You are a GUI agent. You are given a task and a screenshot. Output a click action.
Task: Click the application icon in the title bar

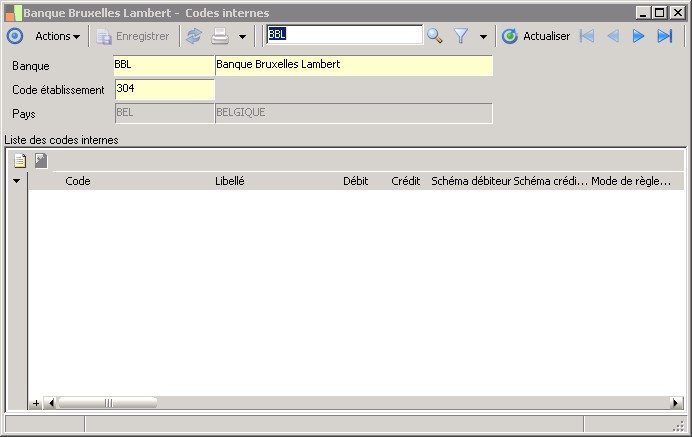(13, 13)
